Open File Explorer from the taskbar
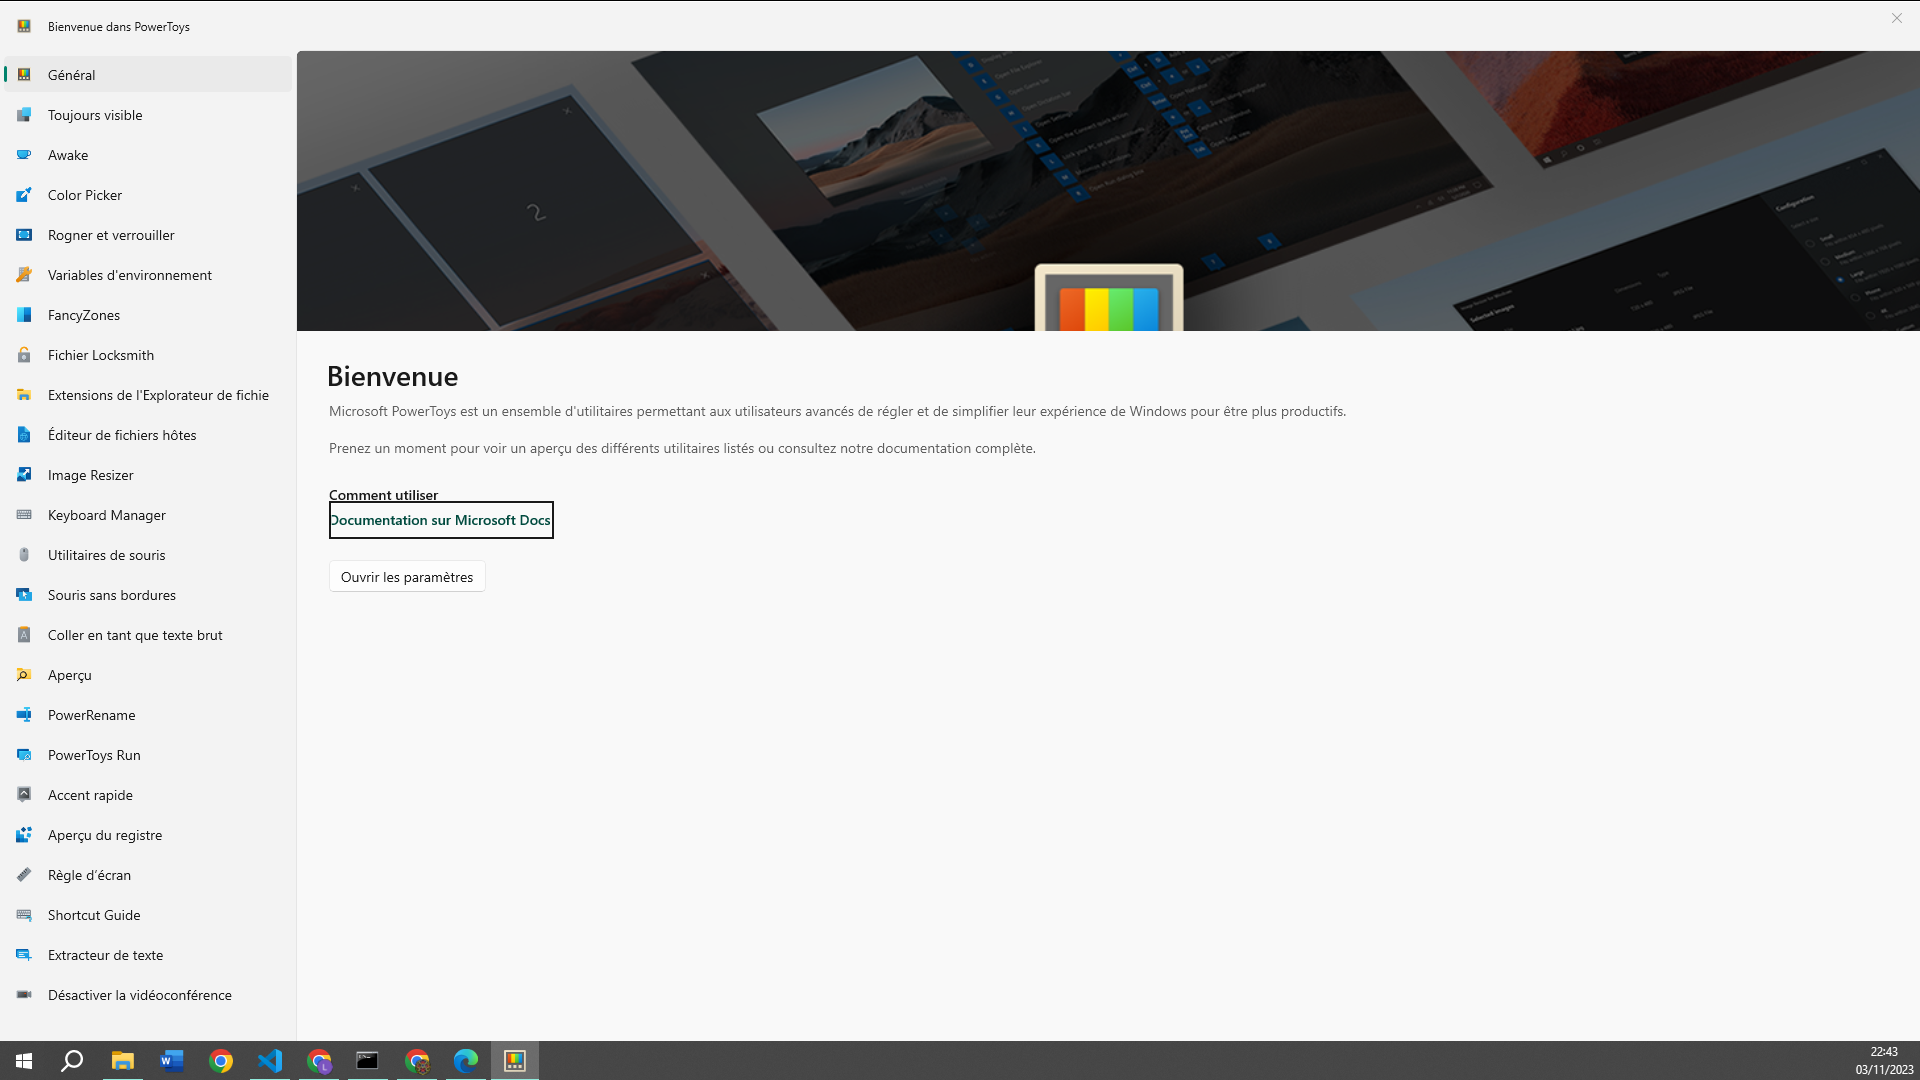The image size is (1920, 1080). click(122, 1060)
